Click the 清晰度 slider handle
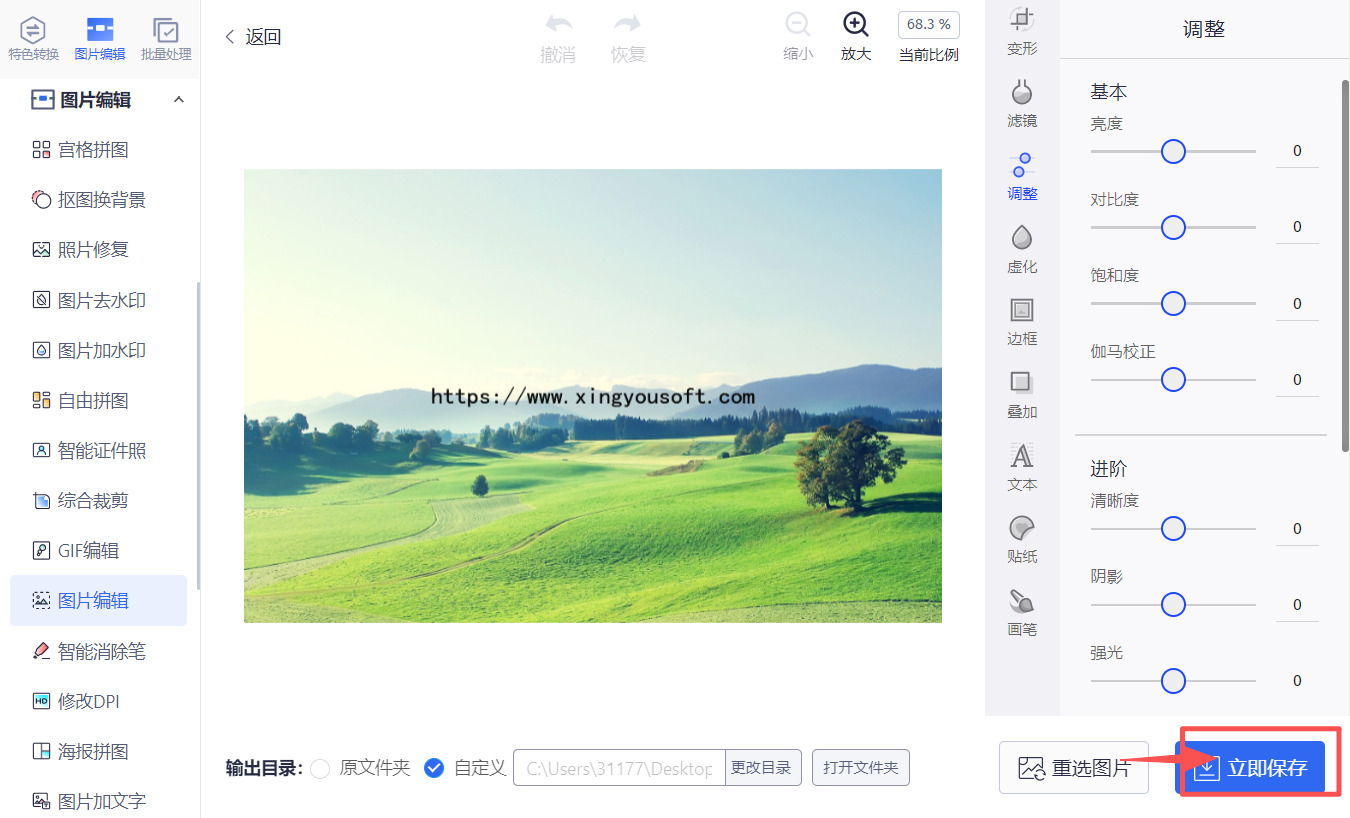1350x818 pixels. 1173,528
